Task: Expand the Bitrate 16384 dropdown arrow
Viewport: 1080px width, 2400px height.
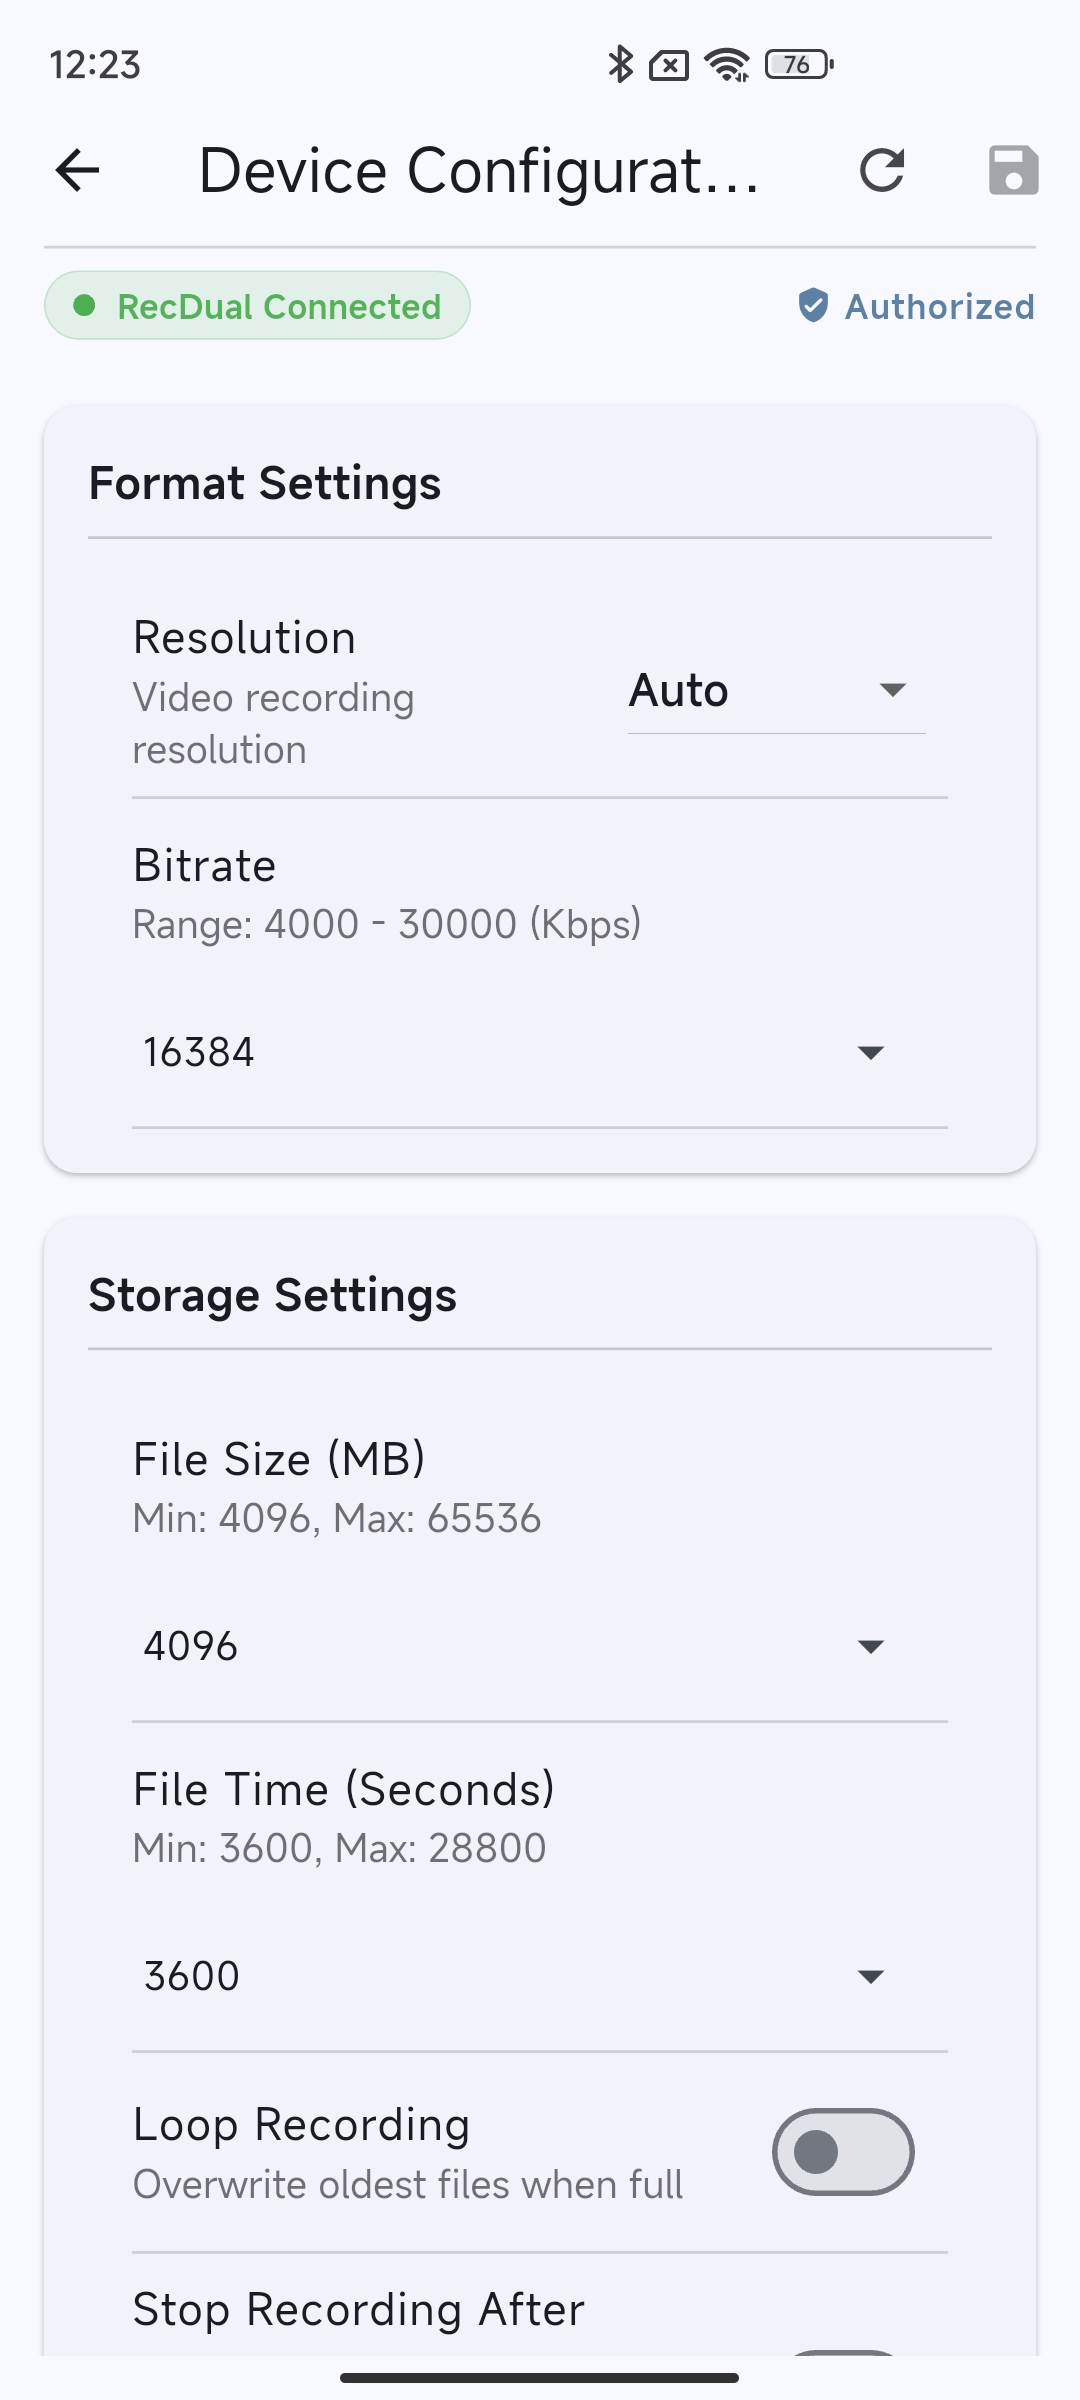Action: click(871, 1053)
